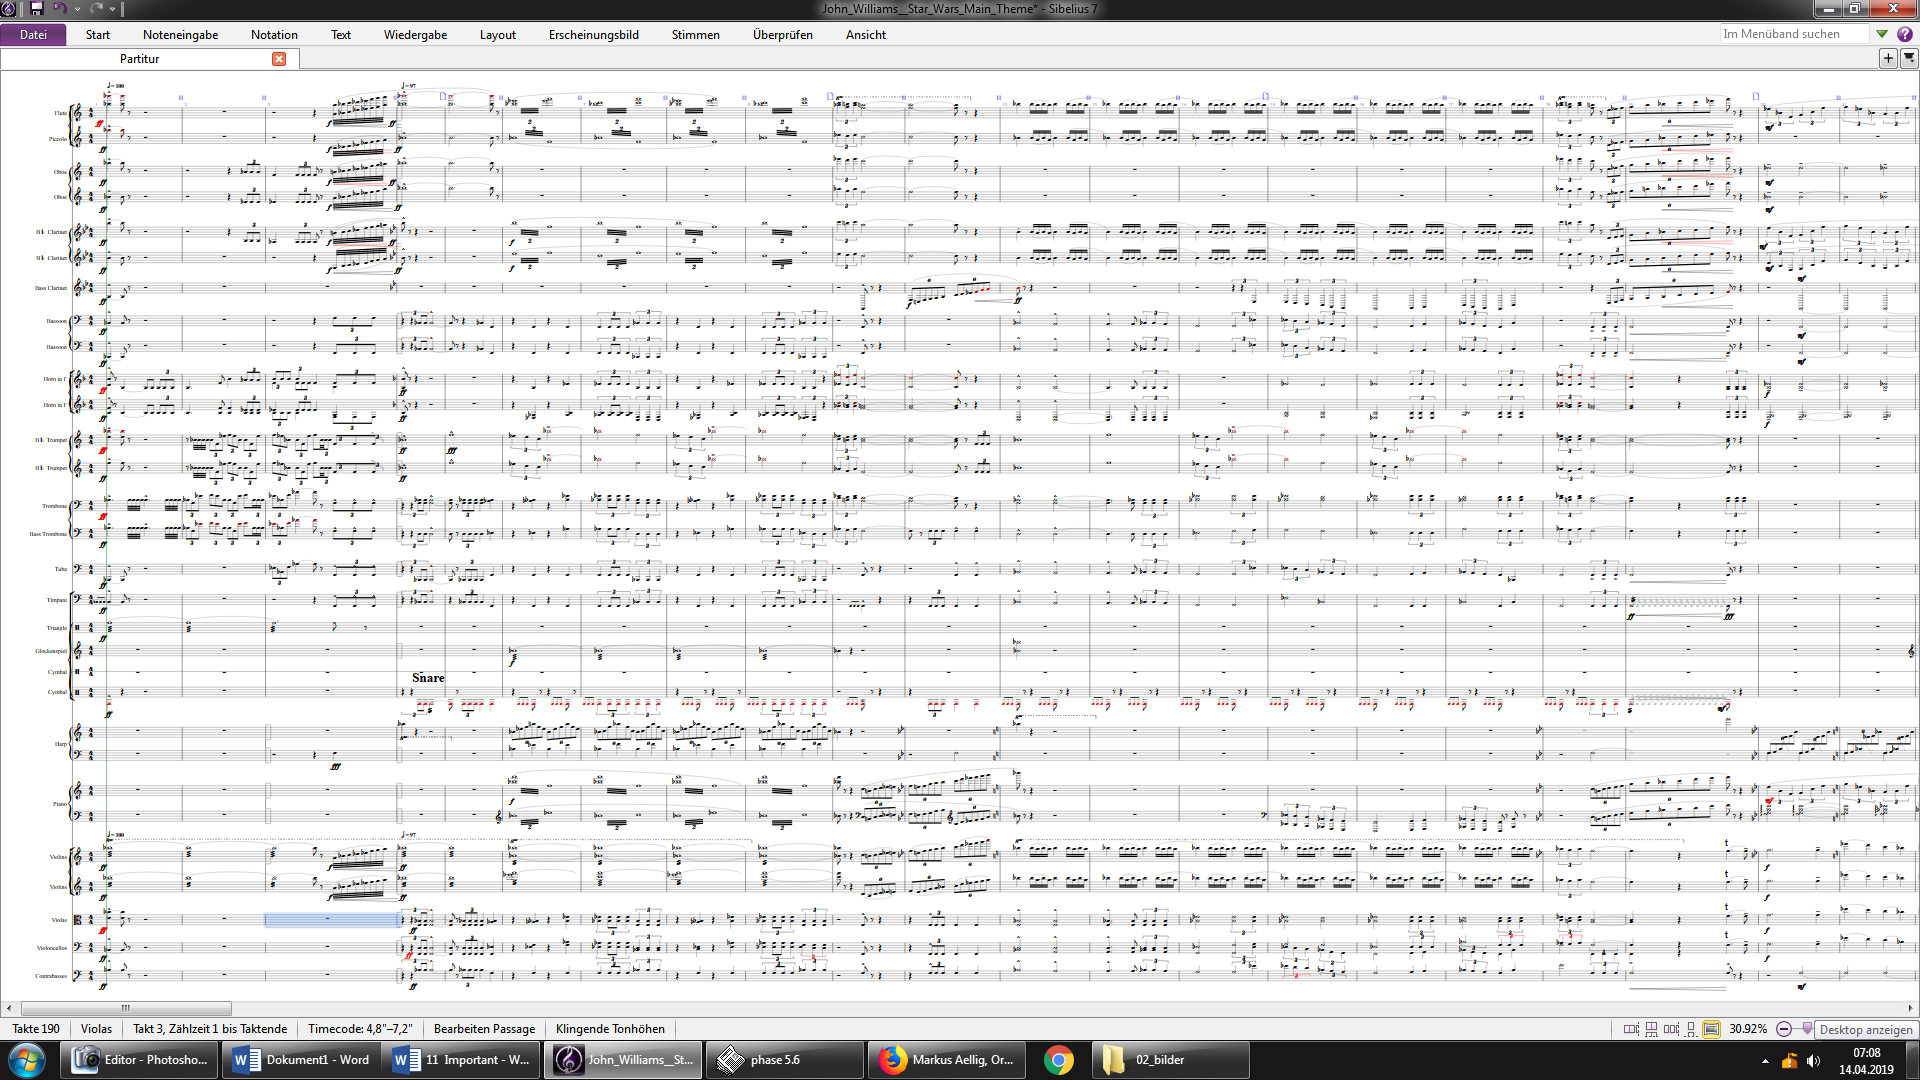The height and width of the screenshot is (1080, 1920).
Task: Click the zoom slider handle
Action: point(1806,1028)
